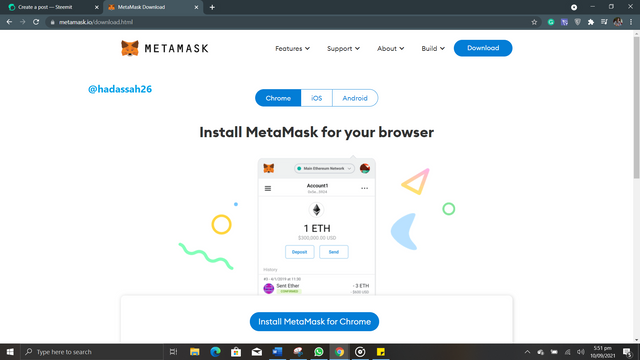Viewport: 640px width, 360px height.
Task: Open File Explorer from the taskbar
Action: pos(195,352)
